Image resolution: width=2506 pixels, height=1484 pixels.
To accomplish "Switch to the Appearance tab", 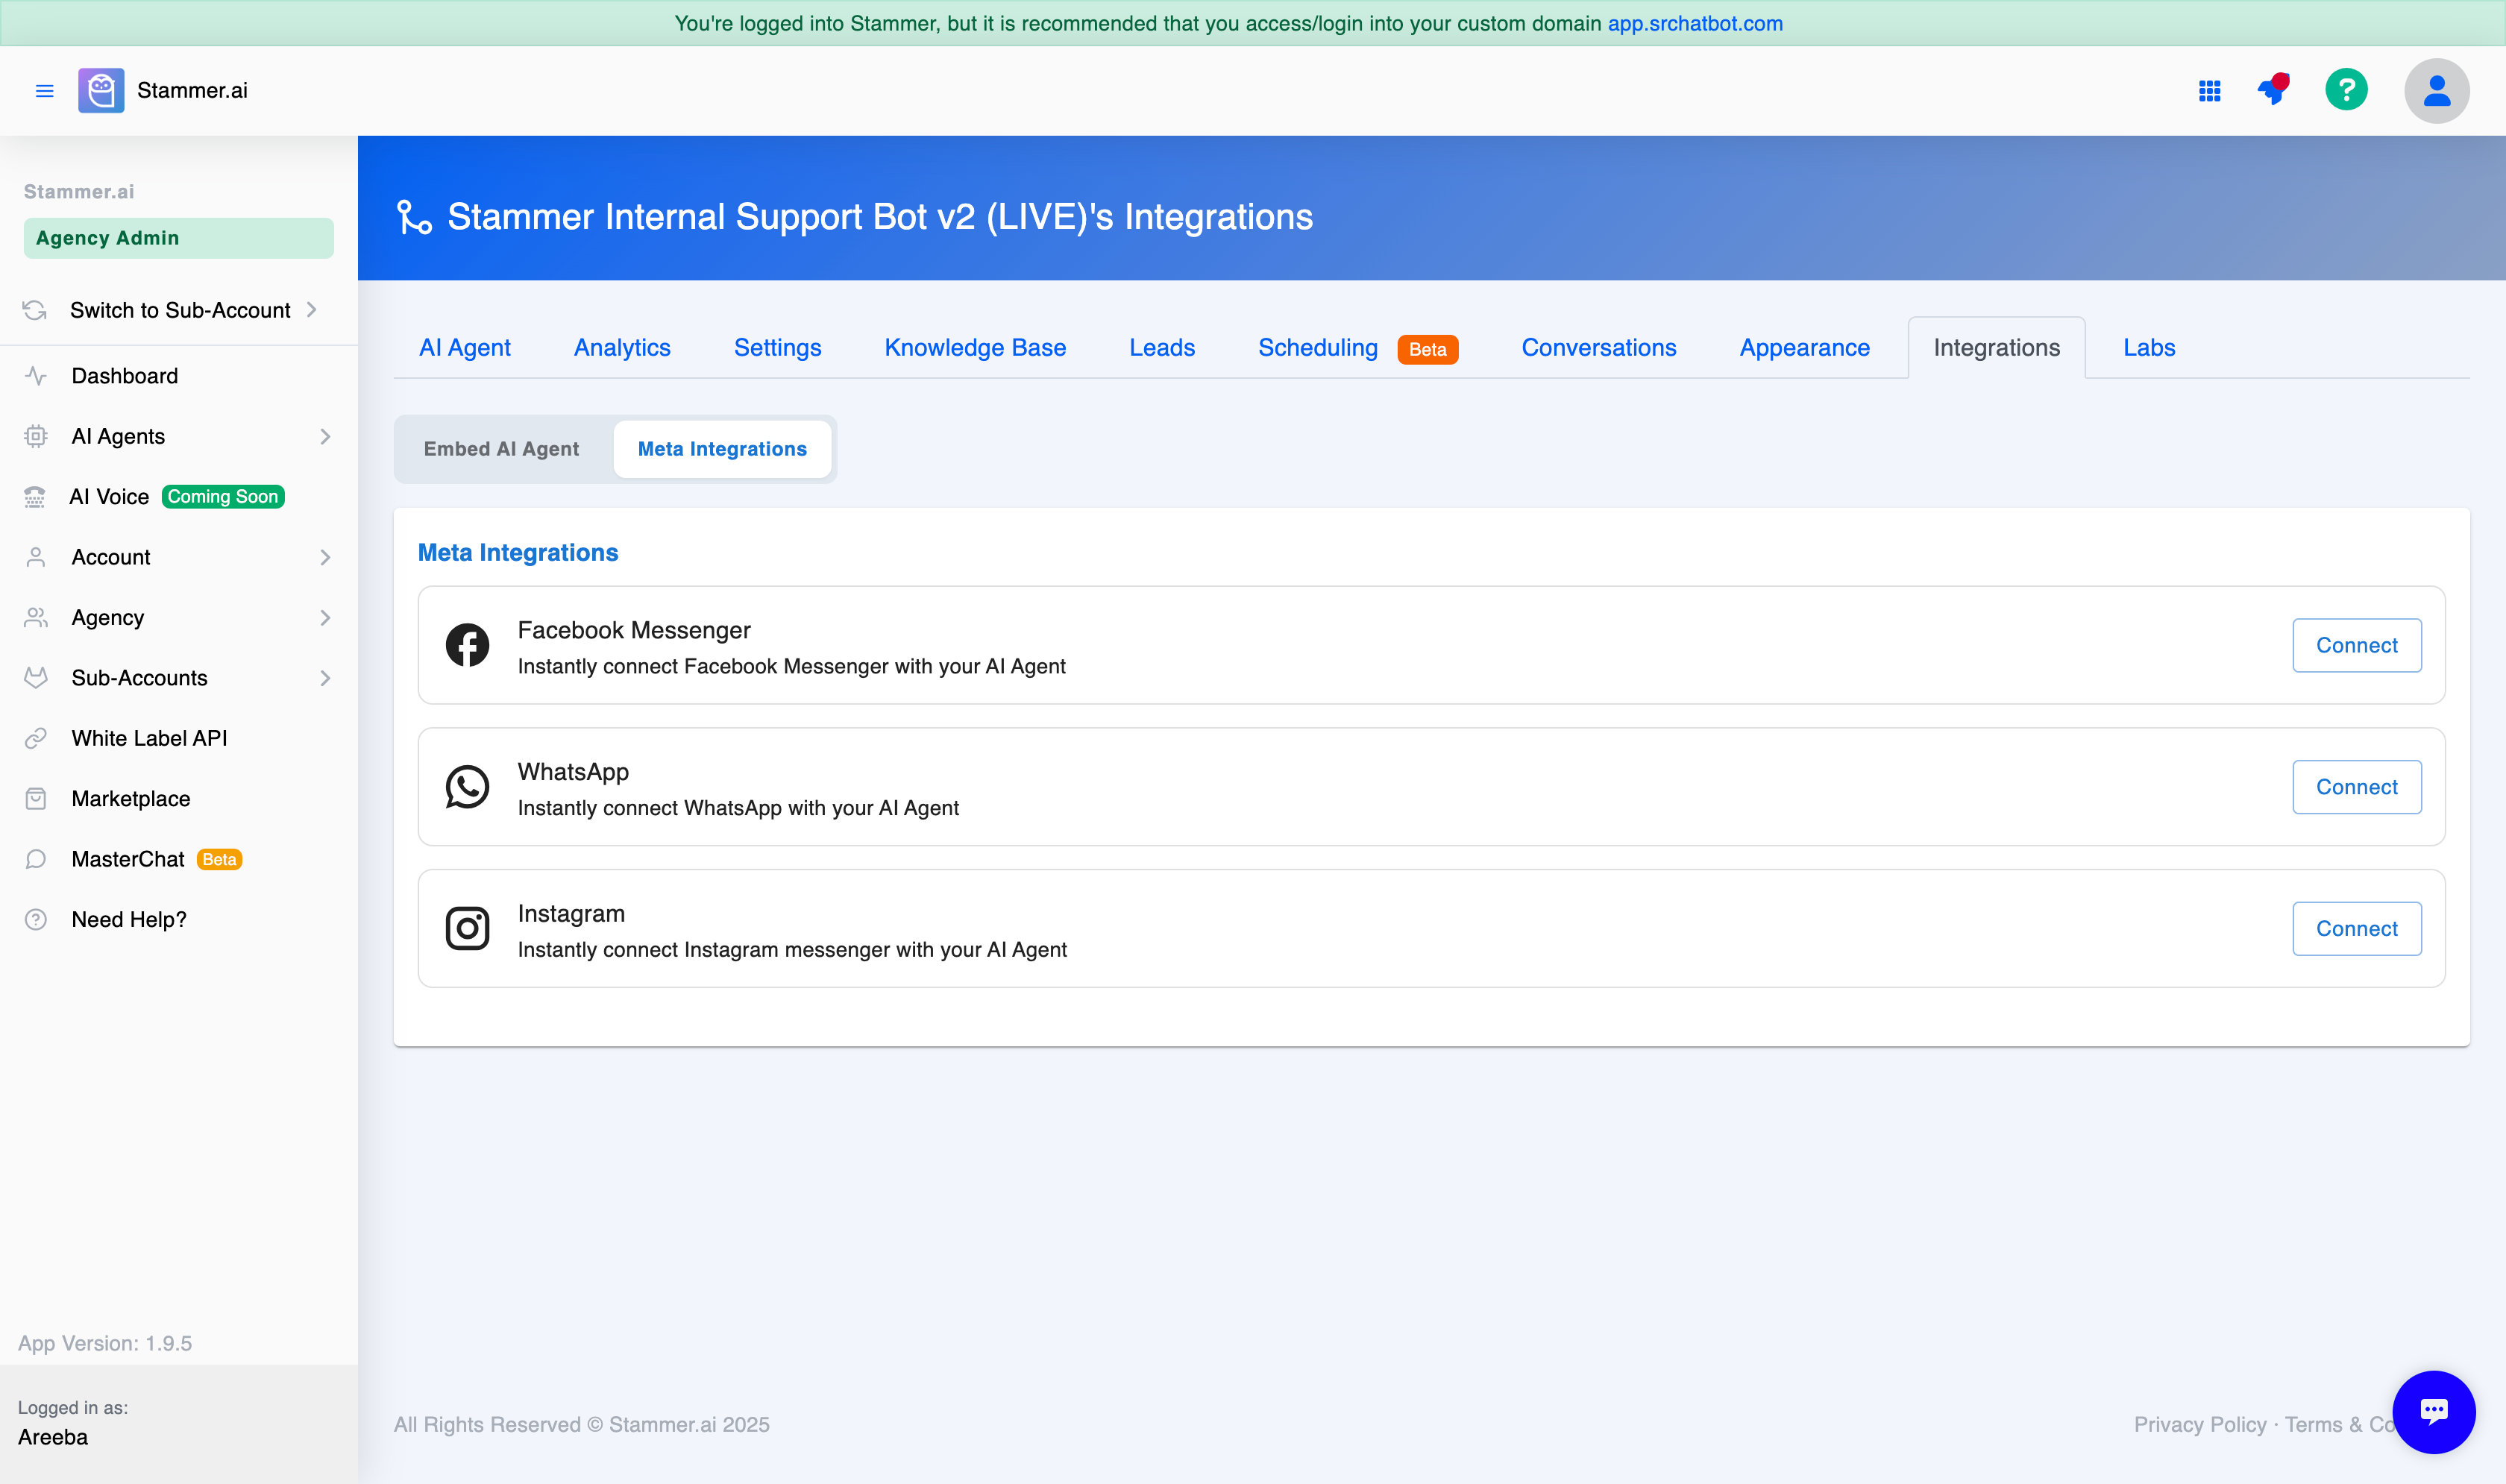I will (x=1804, y=348).
